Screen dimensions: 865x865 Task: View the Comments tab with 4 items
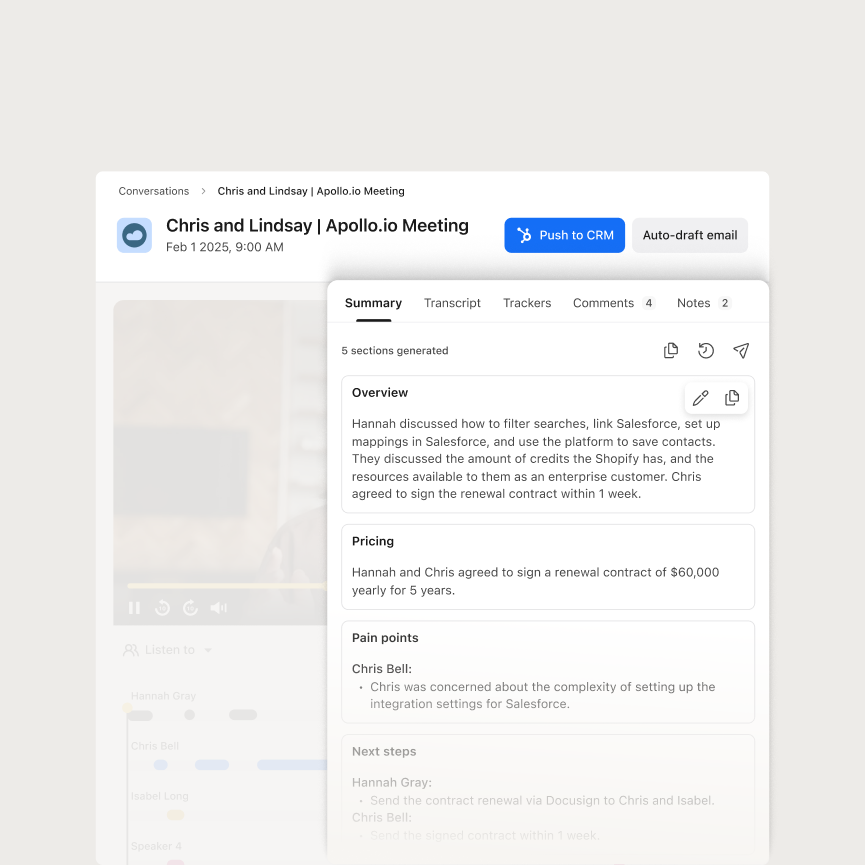[x=603, y=303]
